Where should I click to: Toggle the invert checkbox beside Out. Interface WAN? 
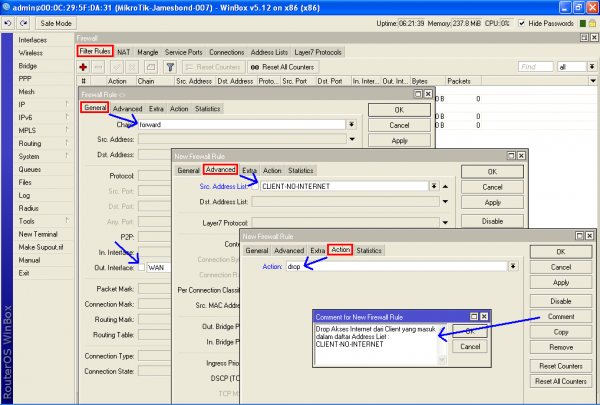coord(141,268)
